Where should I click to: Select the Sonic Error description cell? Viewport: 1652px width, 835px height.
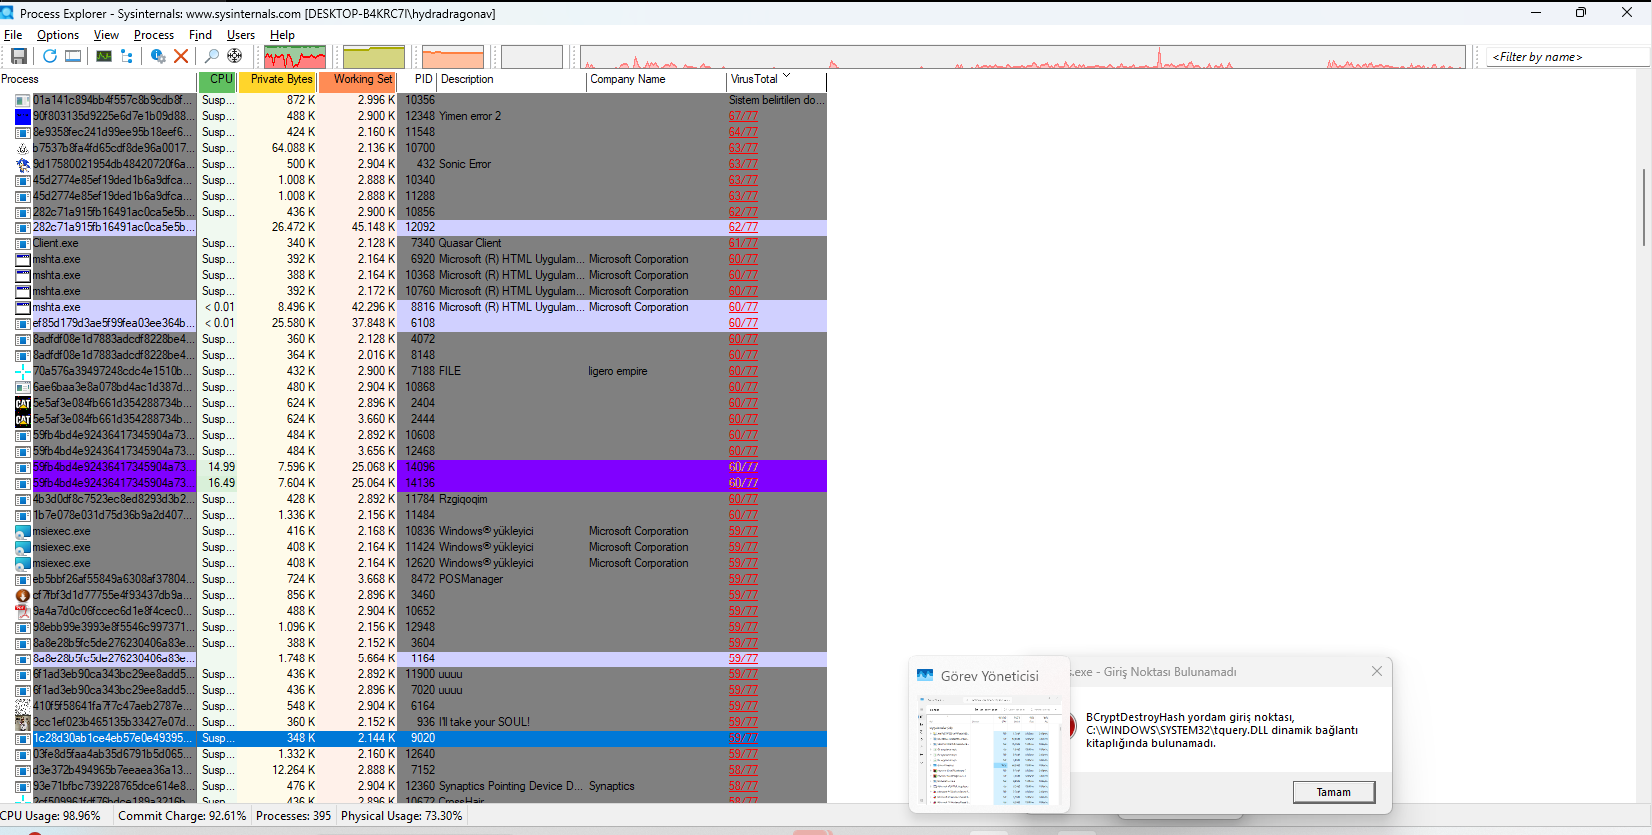click(x=465, y=164)
